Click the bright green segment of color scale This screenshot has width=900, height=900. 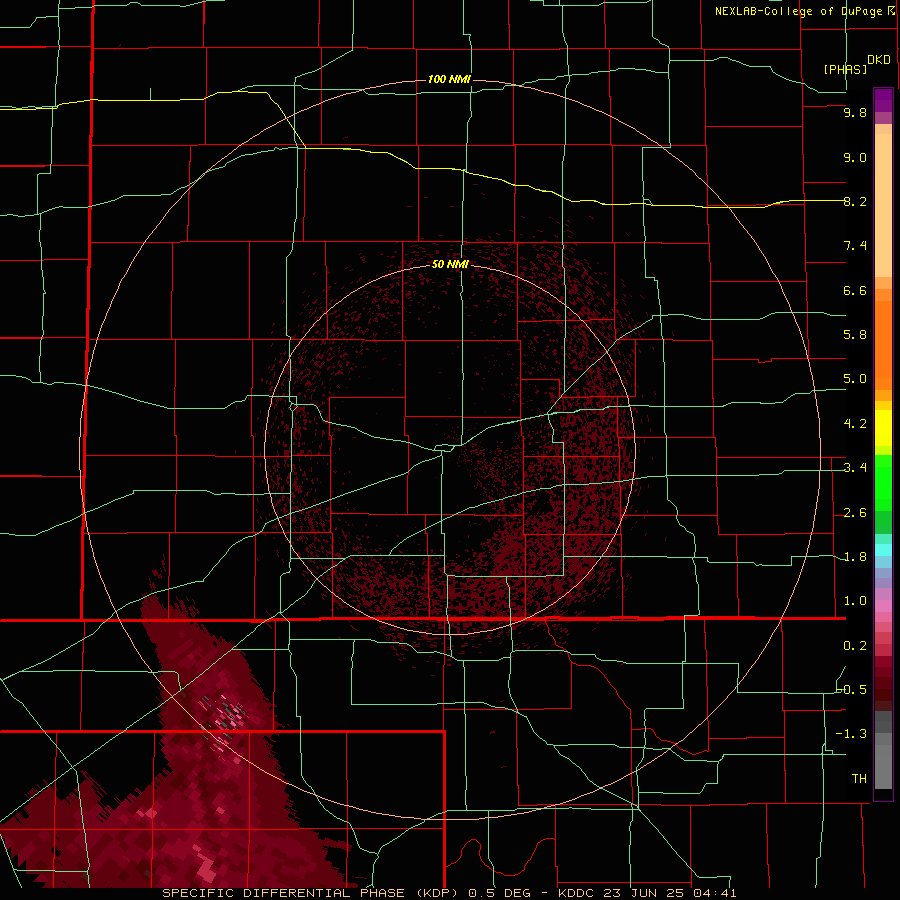click(x=883, y=483)
